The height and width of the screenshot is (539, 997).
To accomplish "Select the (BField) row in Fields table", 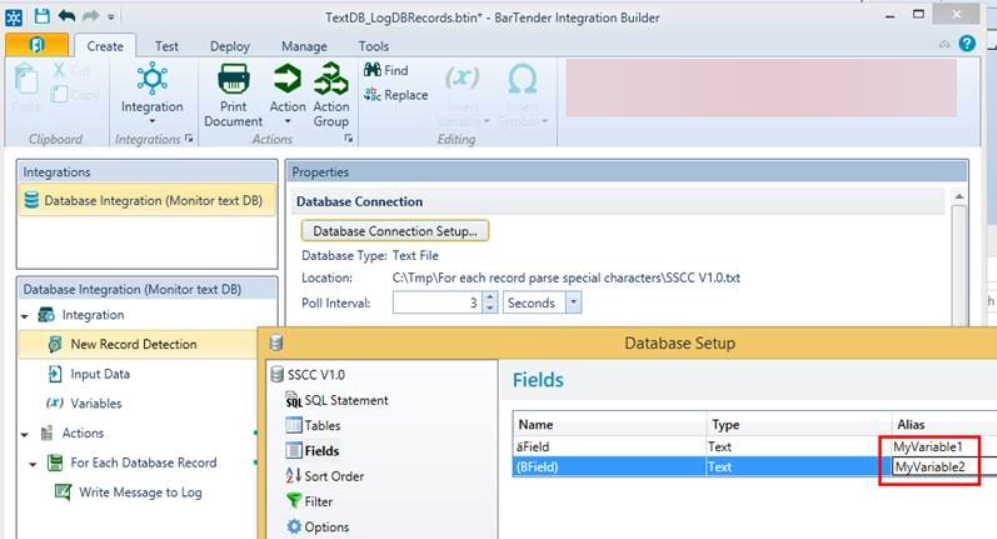I will [754, 467].
